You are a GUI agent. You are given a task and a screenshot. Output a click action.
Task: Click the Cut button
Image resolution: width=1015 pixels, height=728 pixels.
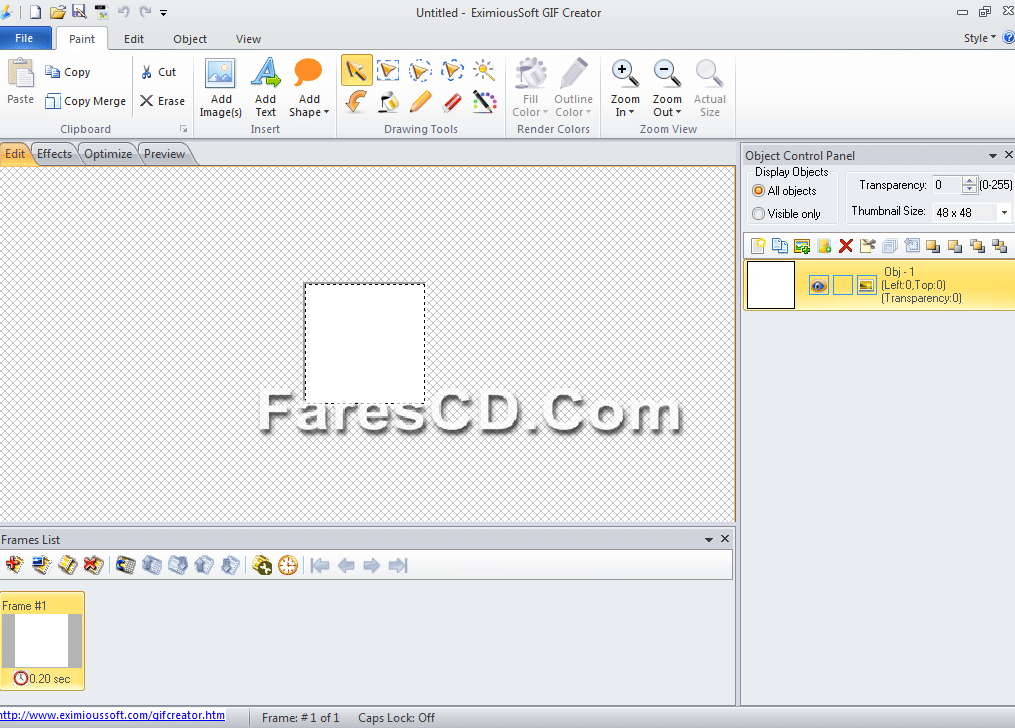(x=159, y=72)
